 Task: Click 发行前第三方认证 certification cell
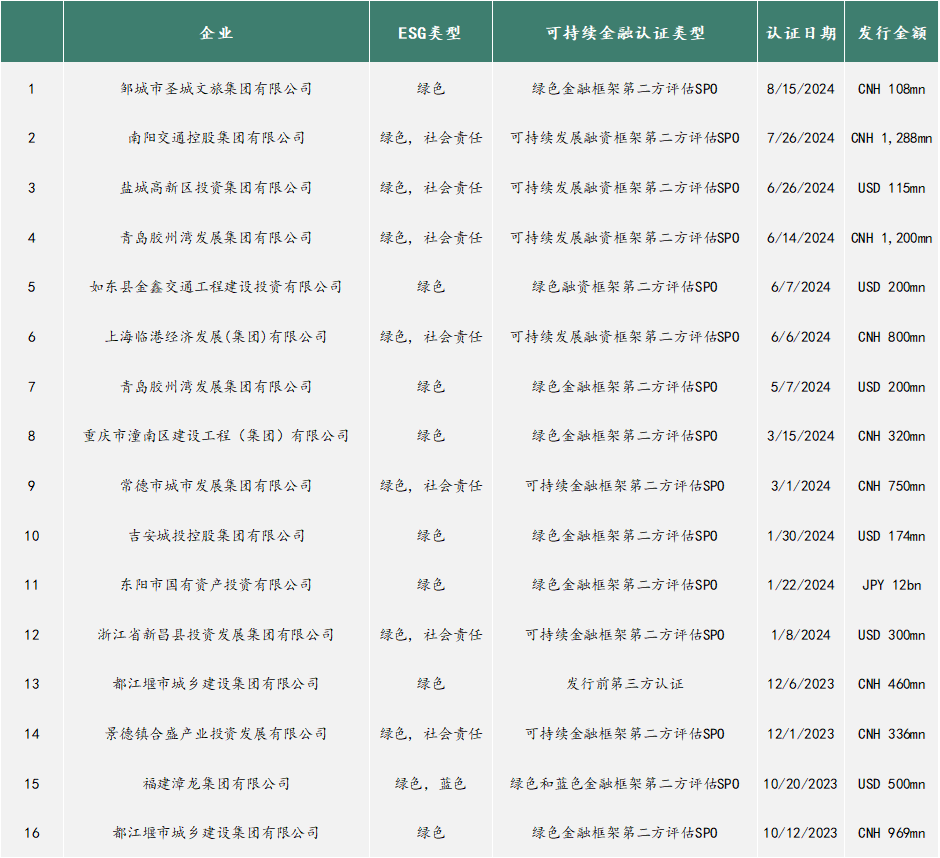click(x=625, y=684)
